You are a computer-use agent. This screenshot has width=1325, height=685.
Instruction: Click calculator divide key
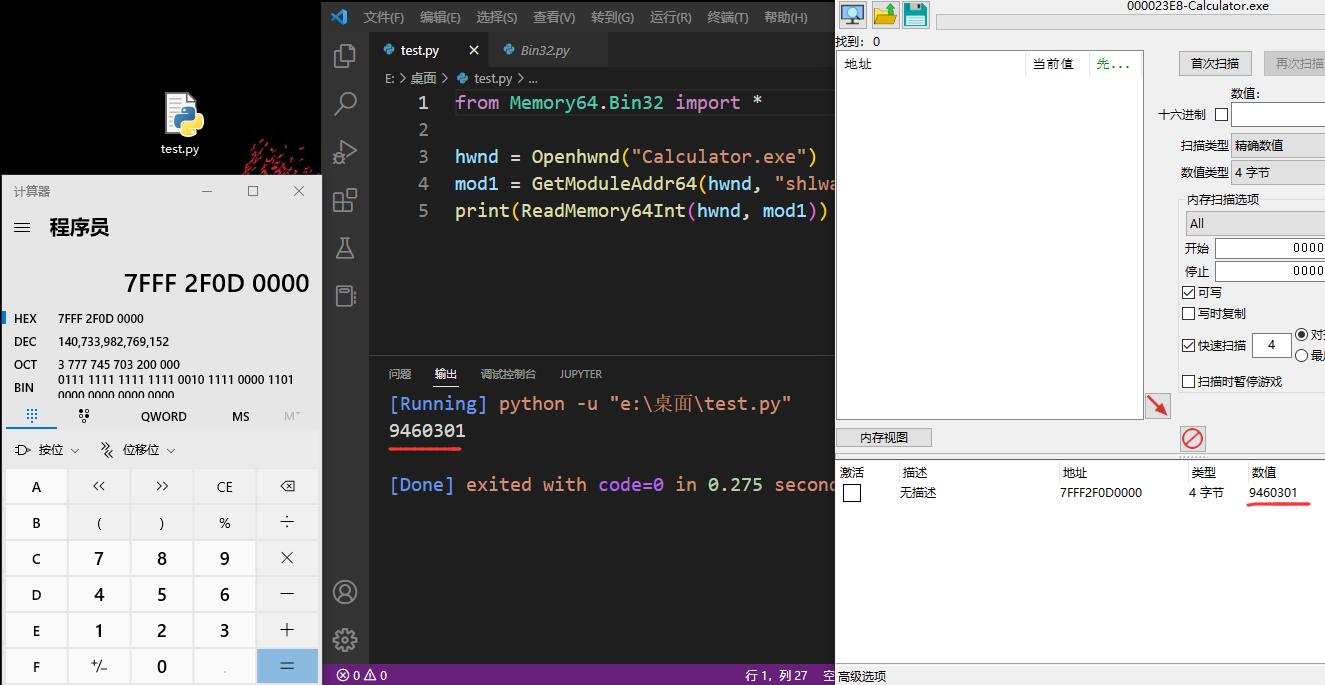tap(287, 522)
